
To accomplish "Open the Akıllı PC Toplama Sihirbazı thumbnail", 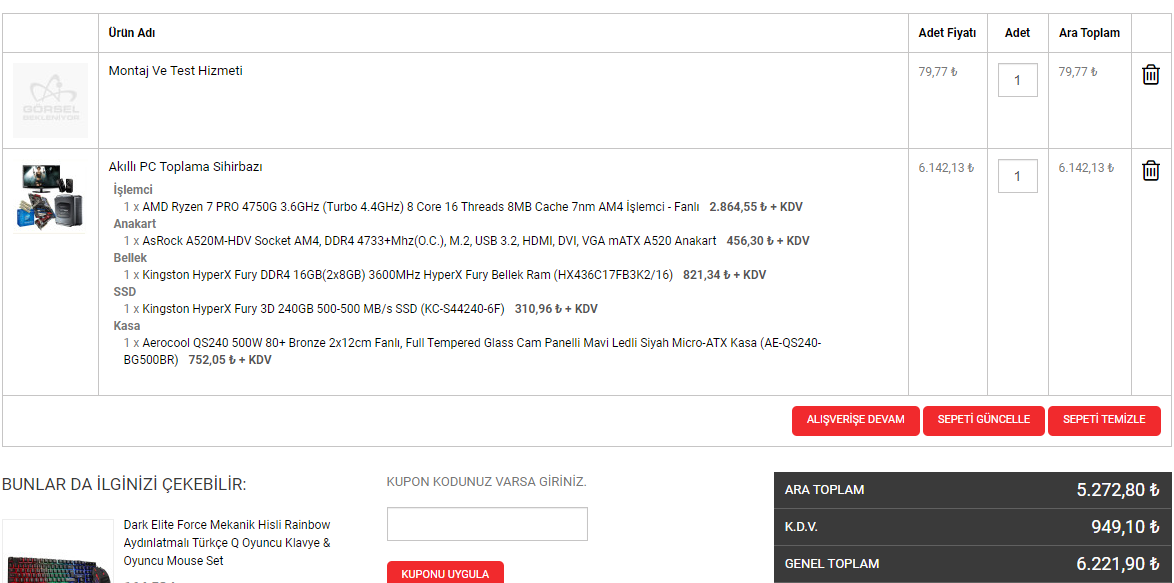I will point(50,196).
